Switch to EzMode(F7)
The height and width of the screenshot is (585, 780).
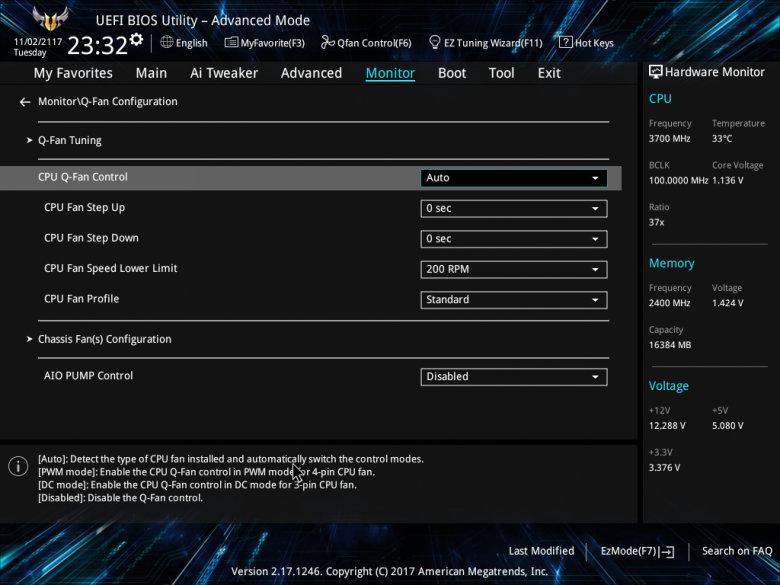637,551
